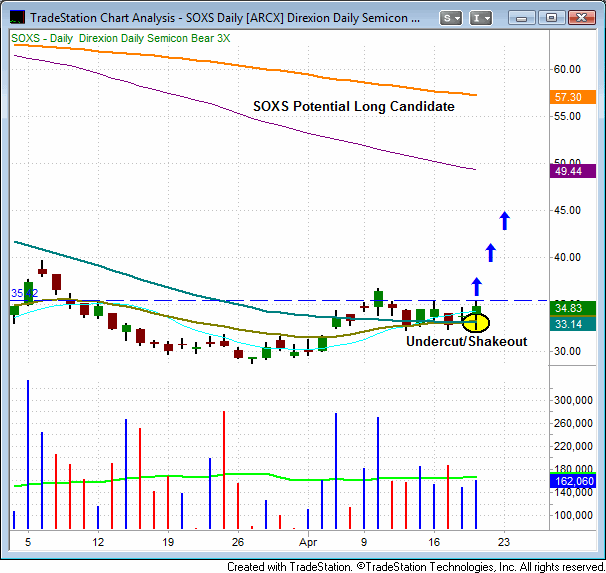Click the orange 57.30 moving average price label
The height and width of the screenshot is (573, 606).
(x=573, y=97)
